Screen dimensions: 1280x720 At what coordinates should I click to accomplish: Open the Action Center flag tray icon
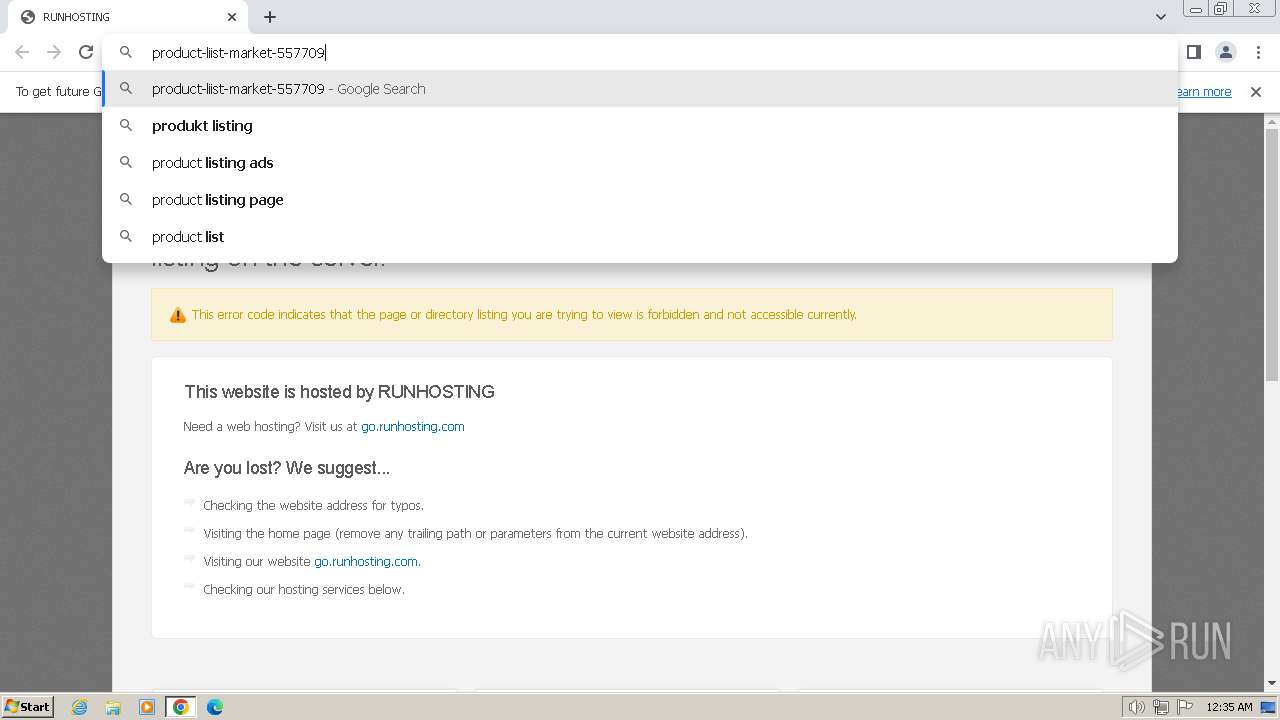click(1185, 707)
